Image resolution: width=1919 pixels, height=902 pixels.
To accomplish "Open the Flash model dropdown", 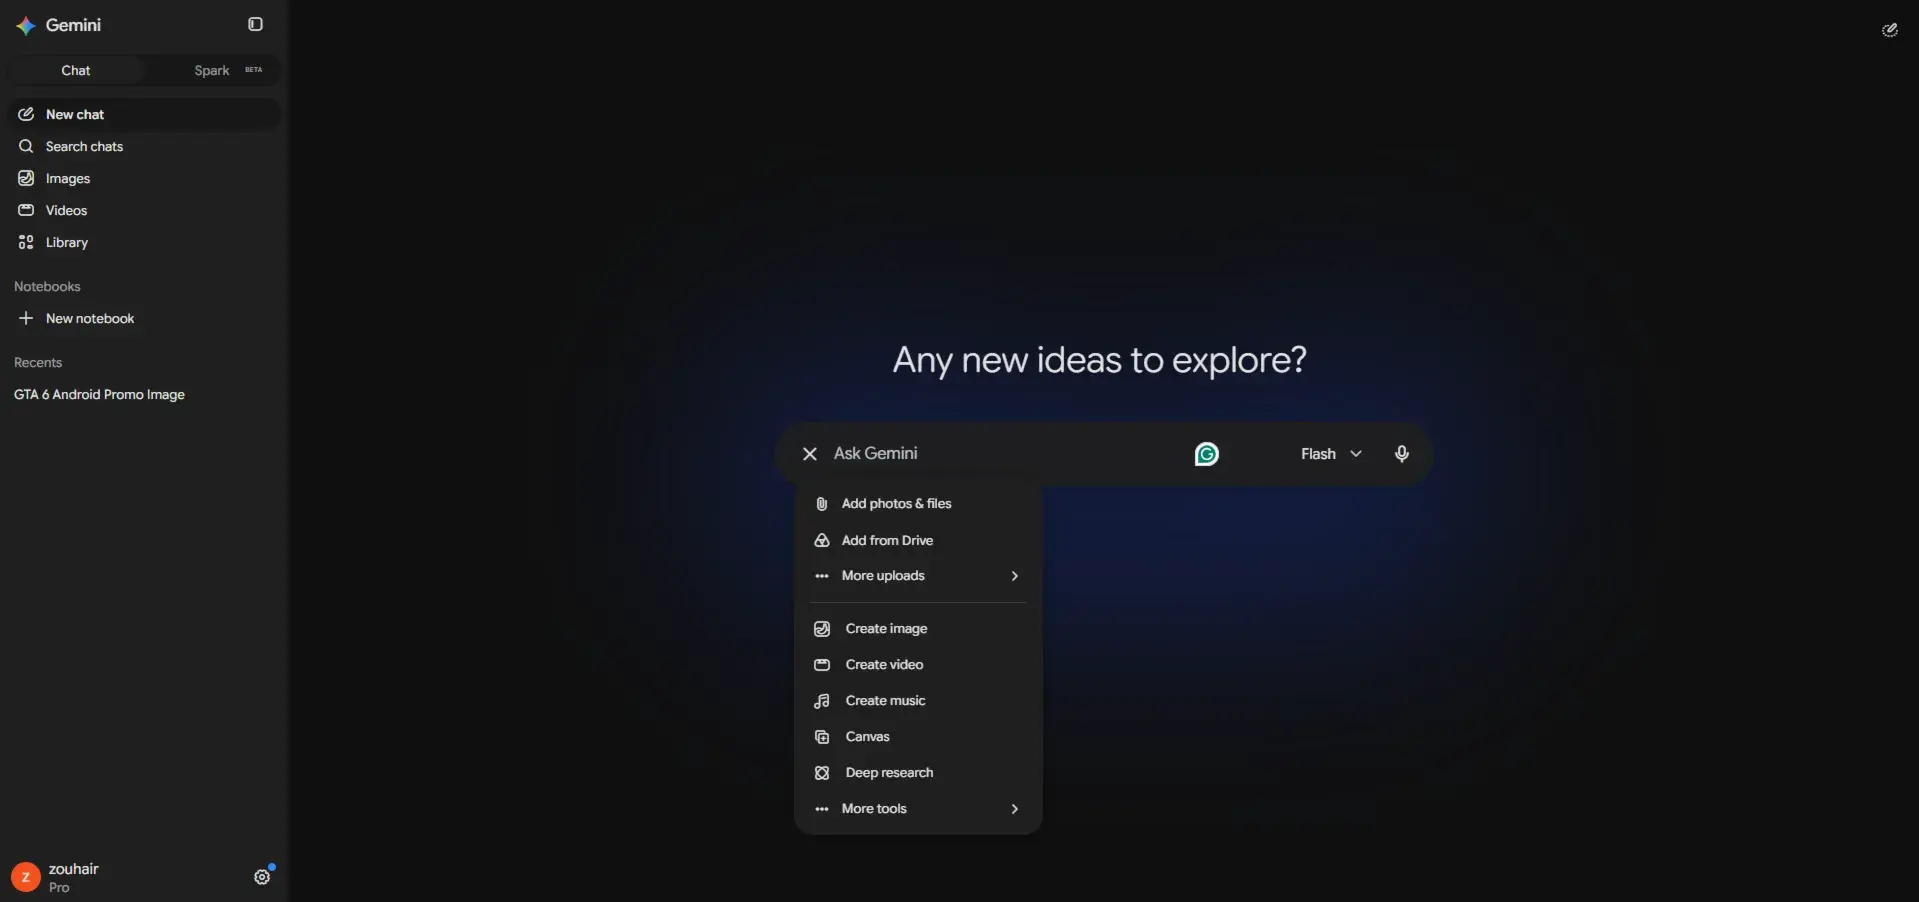I will click(1331, 454).
